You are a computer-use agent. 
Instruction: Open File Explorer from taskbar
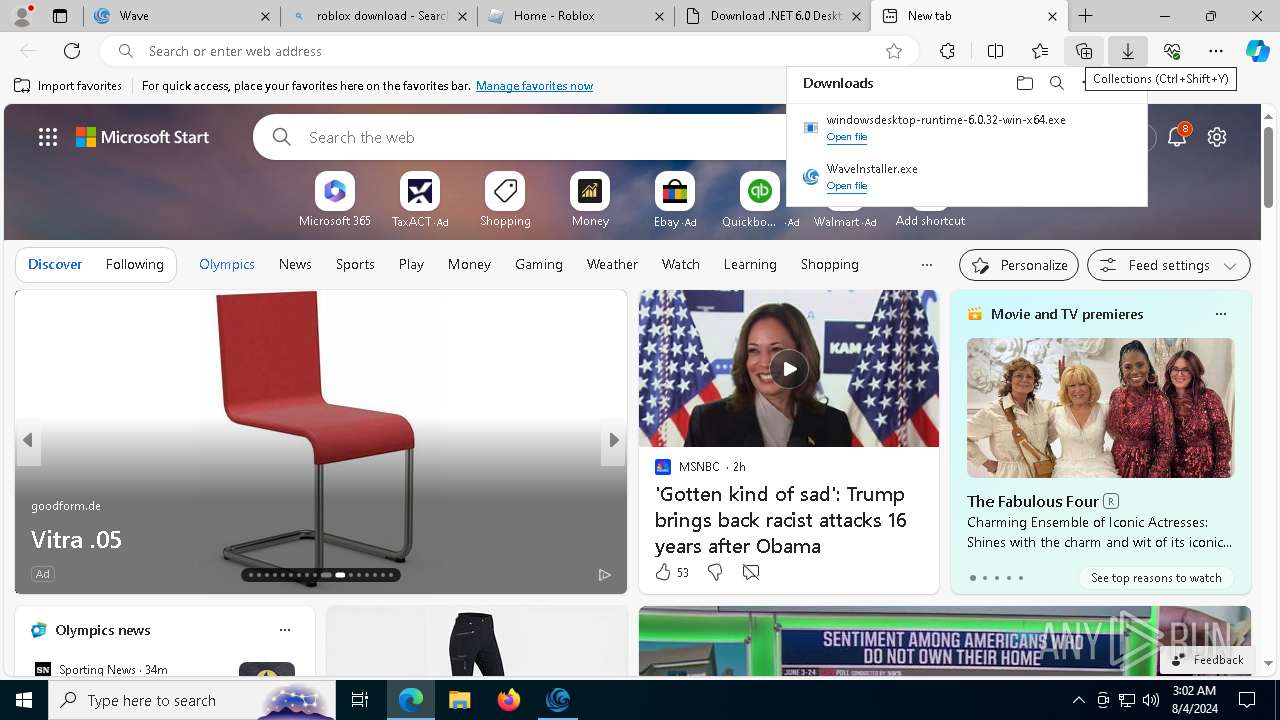(x=459, y=700)
